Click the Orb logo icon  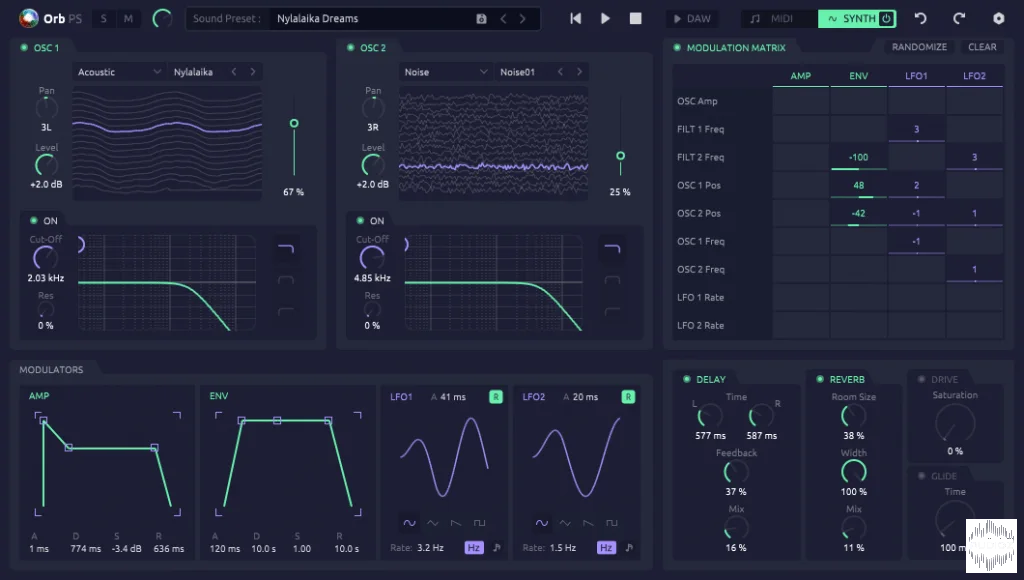(29, 18)
